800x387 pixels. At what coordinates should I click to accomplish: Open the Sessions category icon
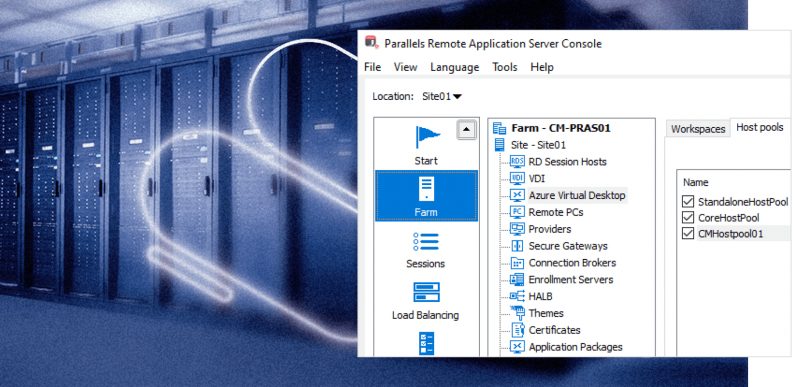426,242
